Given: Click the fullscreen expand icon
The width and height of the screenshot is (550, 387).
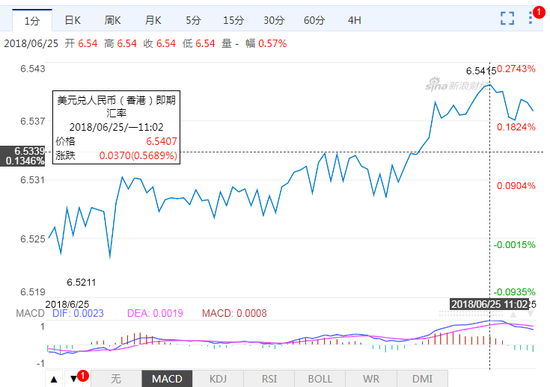Looking at the screenshot, I should pyautogui.click(x=507, y=18).
